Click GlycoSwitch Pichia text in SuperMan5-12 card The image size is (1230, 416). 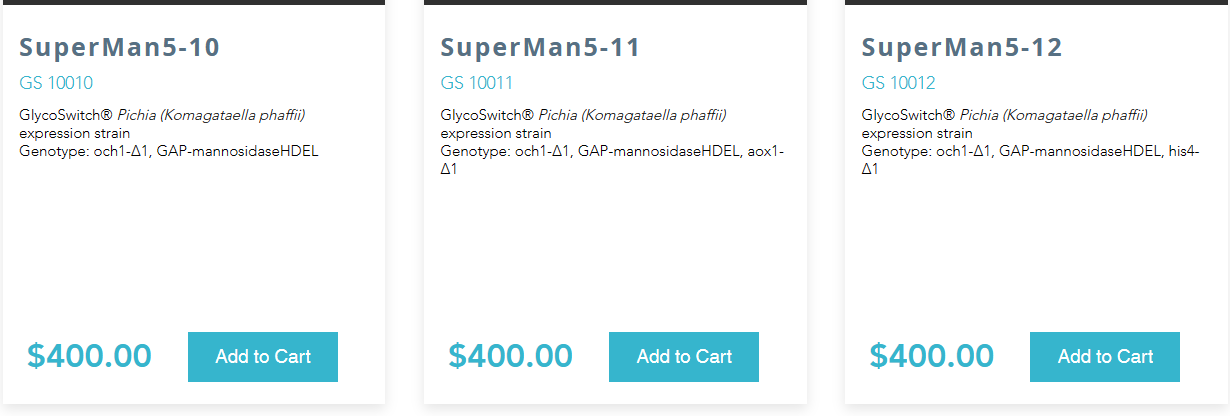point(1004,115)
